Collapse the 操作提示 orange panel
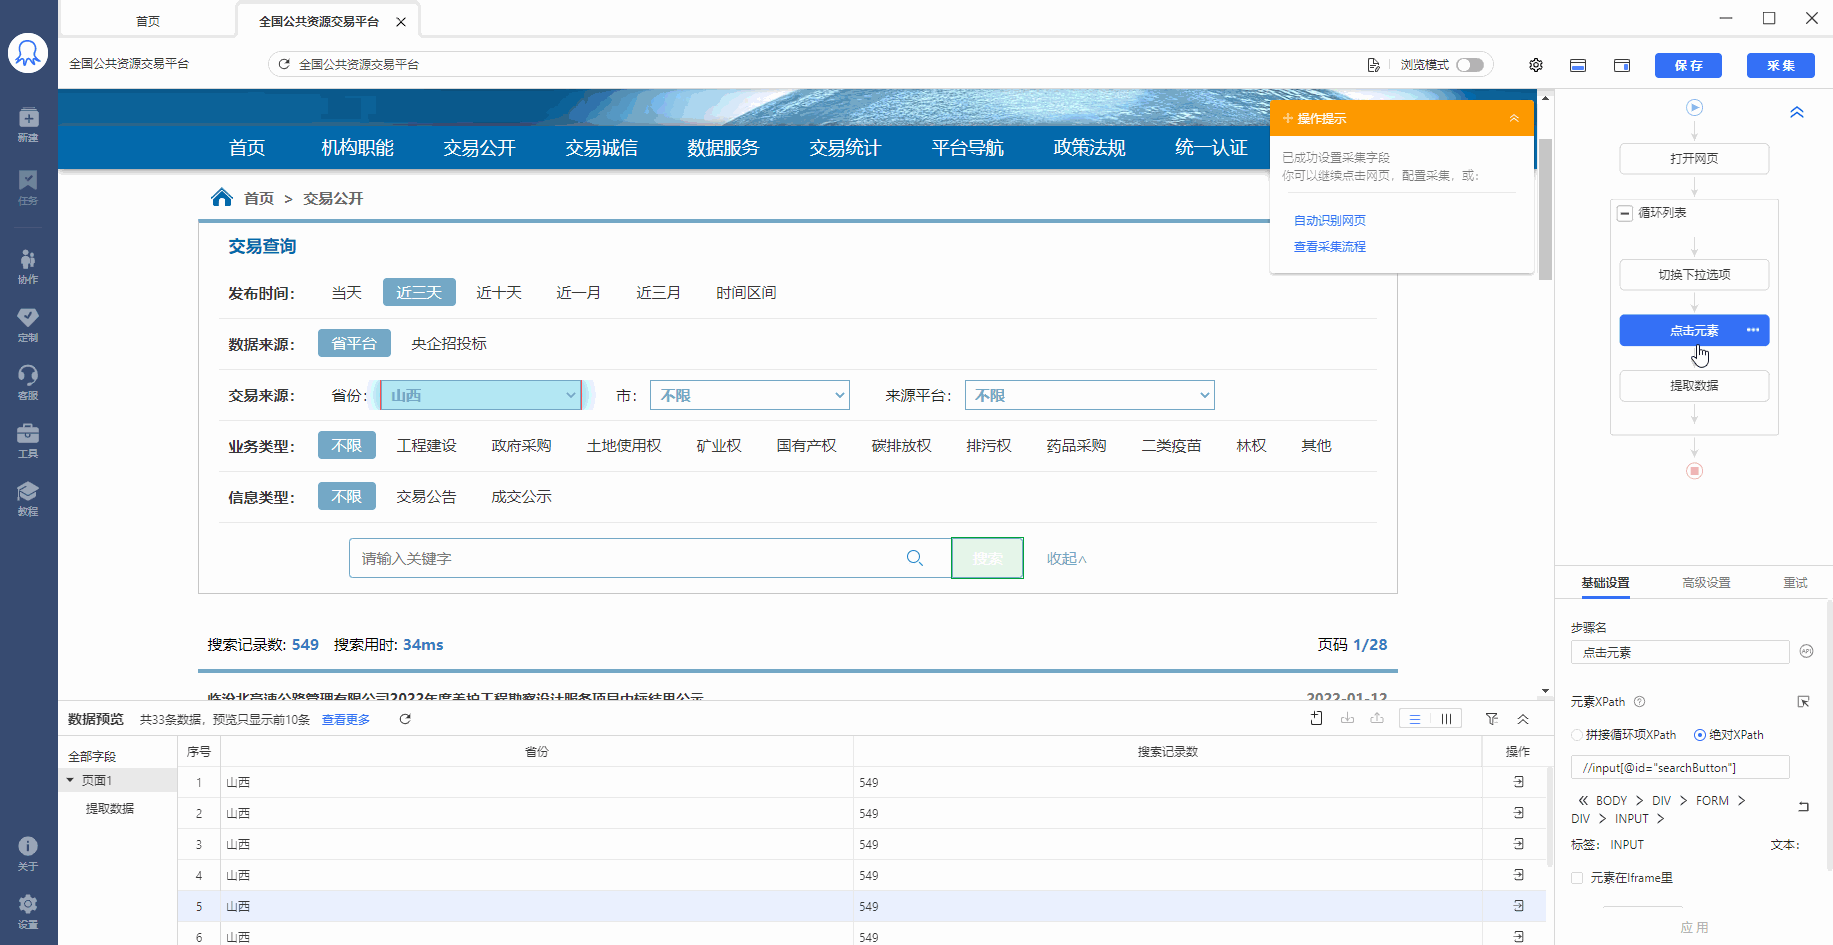Viewport: 1833px width, 945px height. (x=1514, y=118)
